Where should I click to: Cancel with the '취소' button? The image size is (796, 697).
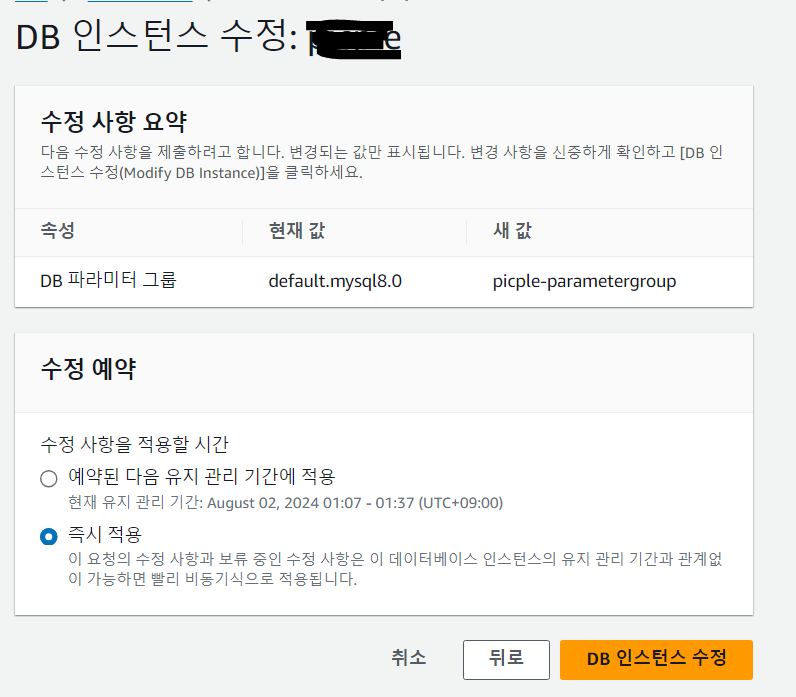408,658
